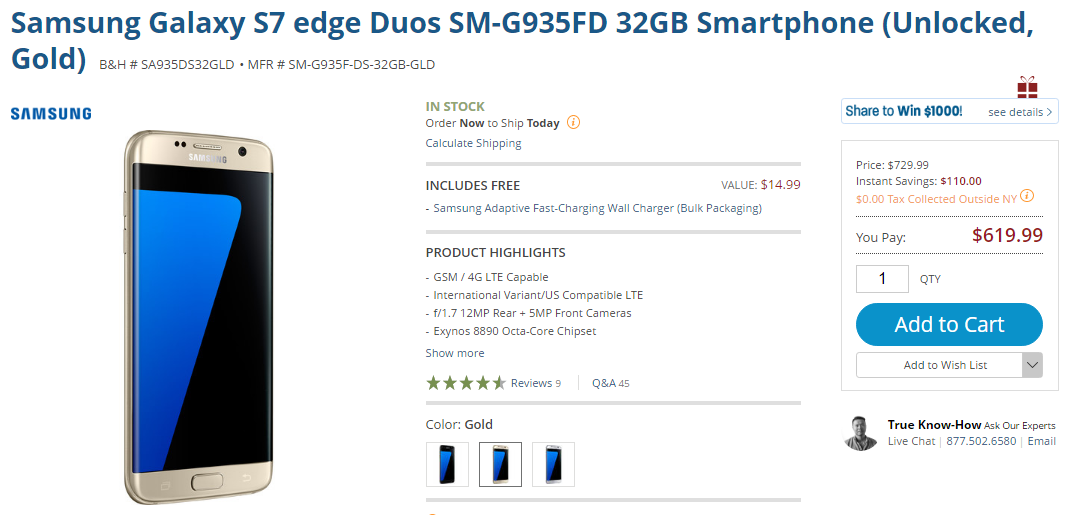Expand the Add to Wish List dropdown arrow
1078x515 pixels.
pyautogui.click(x=1033, y=365)
